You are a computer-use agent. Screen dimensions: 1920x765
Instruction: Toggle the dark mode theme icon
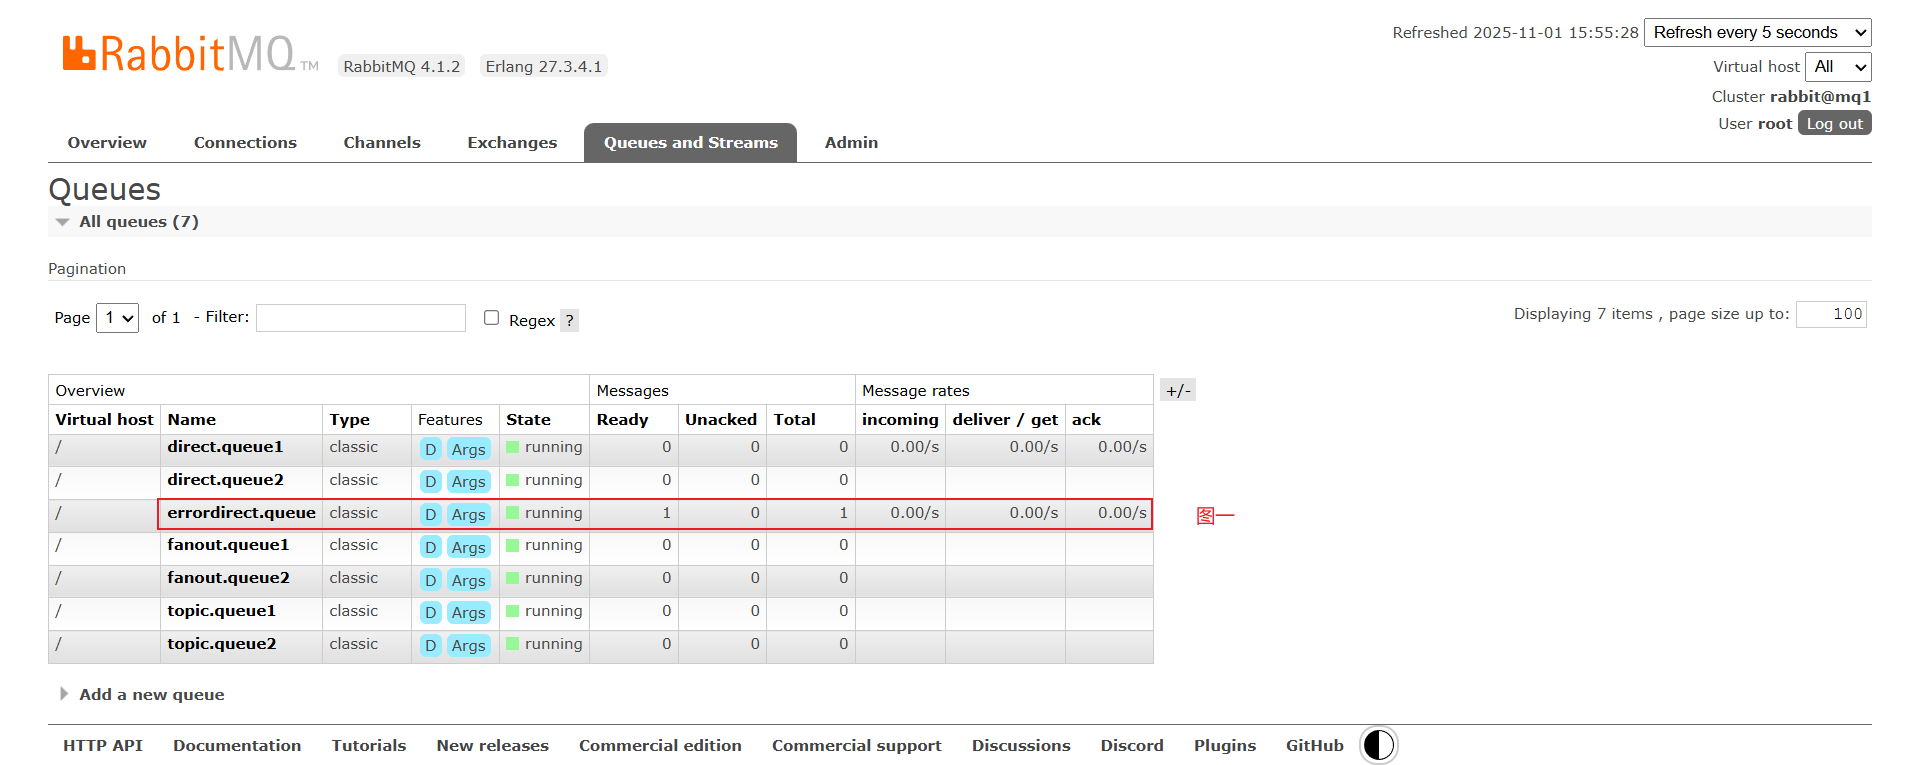[1378, 745]
